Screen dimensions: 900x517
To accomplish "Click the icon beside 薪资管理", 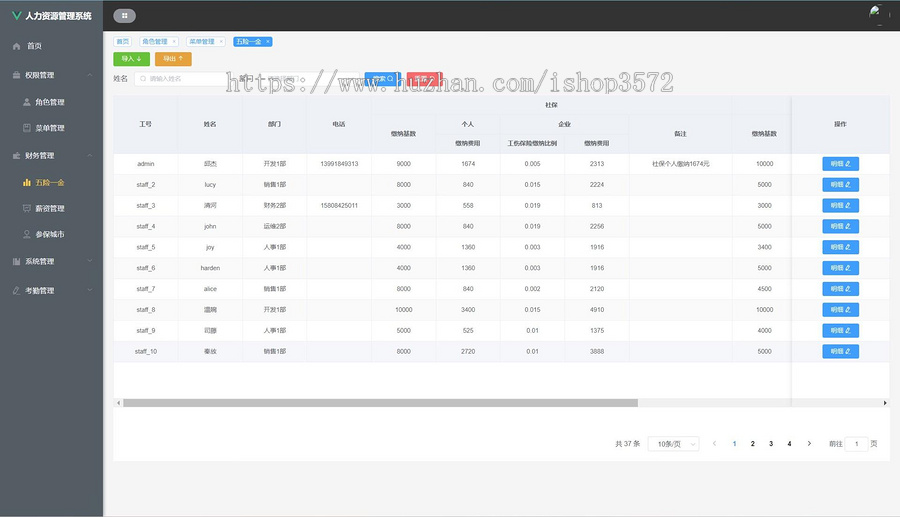I will click(26, 208).
